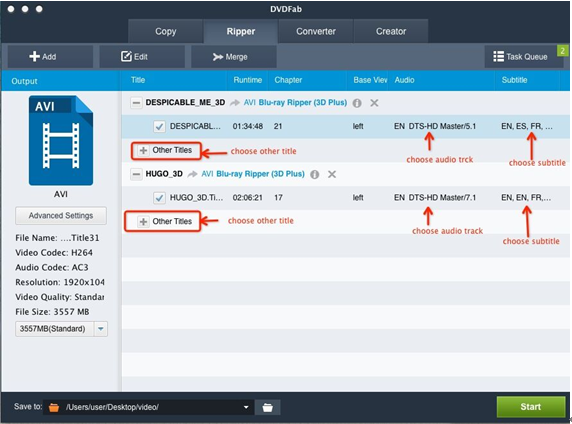Click the arrow icon beside HUGO_3D
Viewport: 572px width, 424px height.
click(192, 174)
